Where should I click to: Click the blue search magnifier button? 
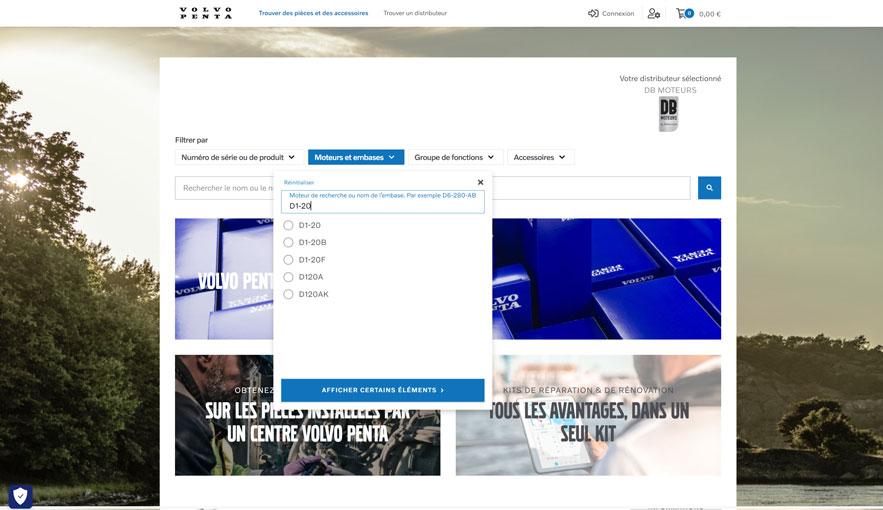(x=709, y=188)
